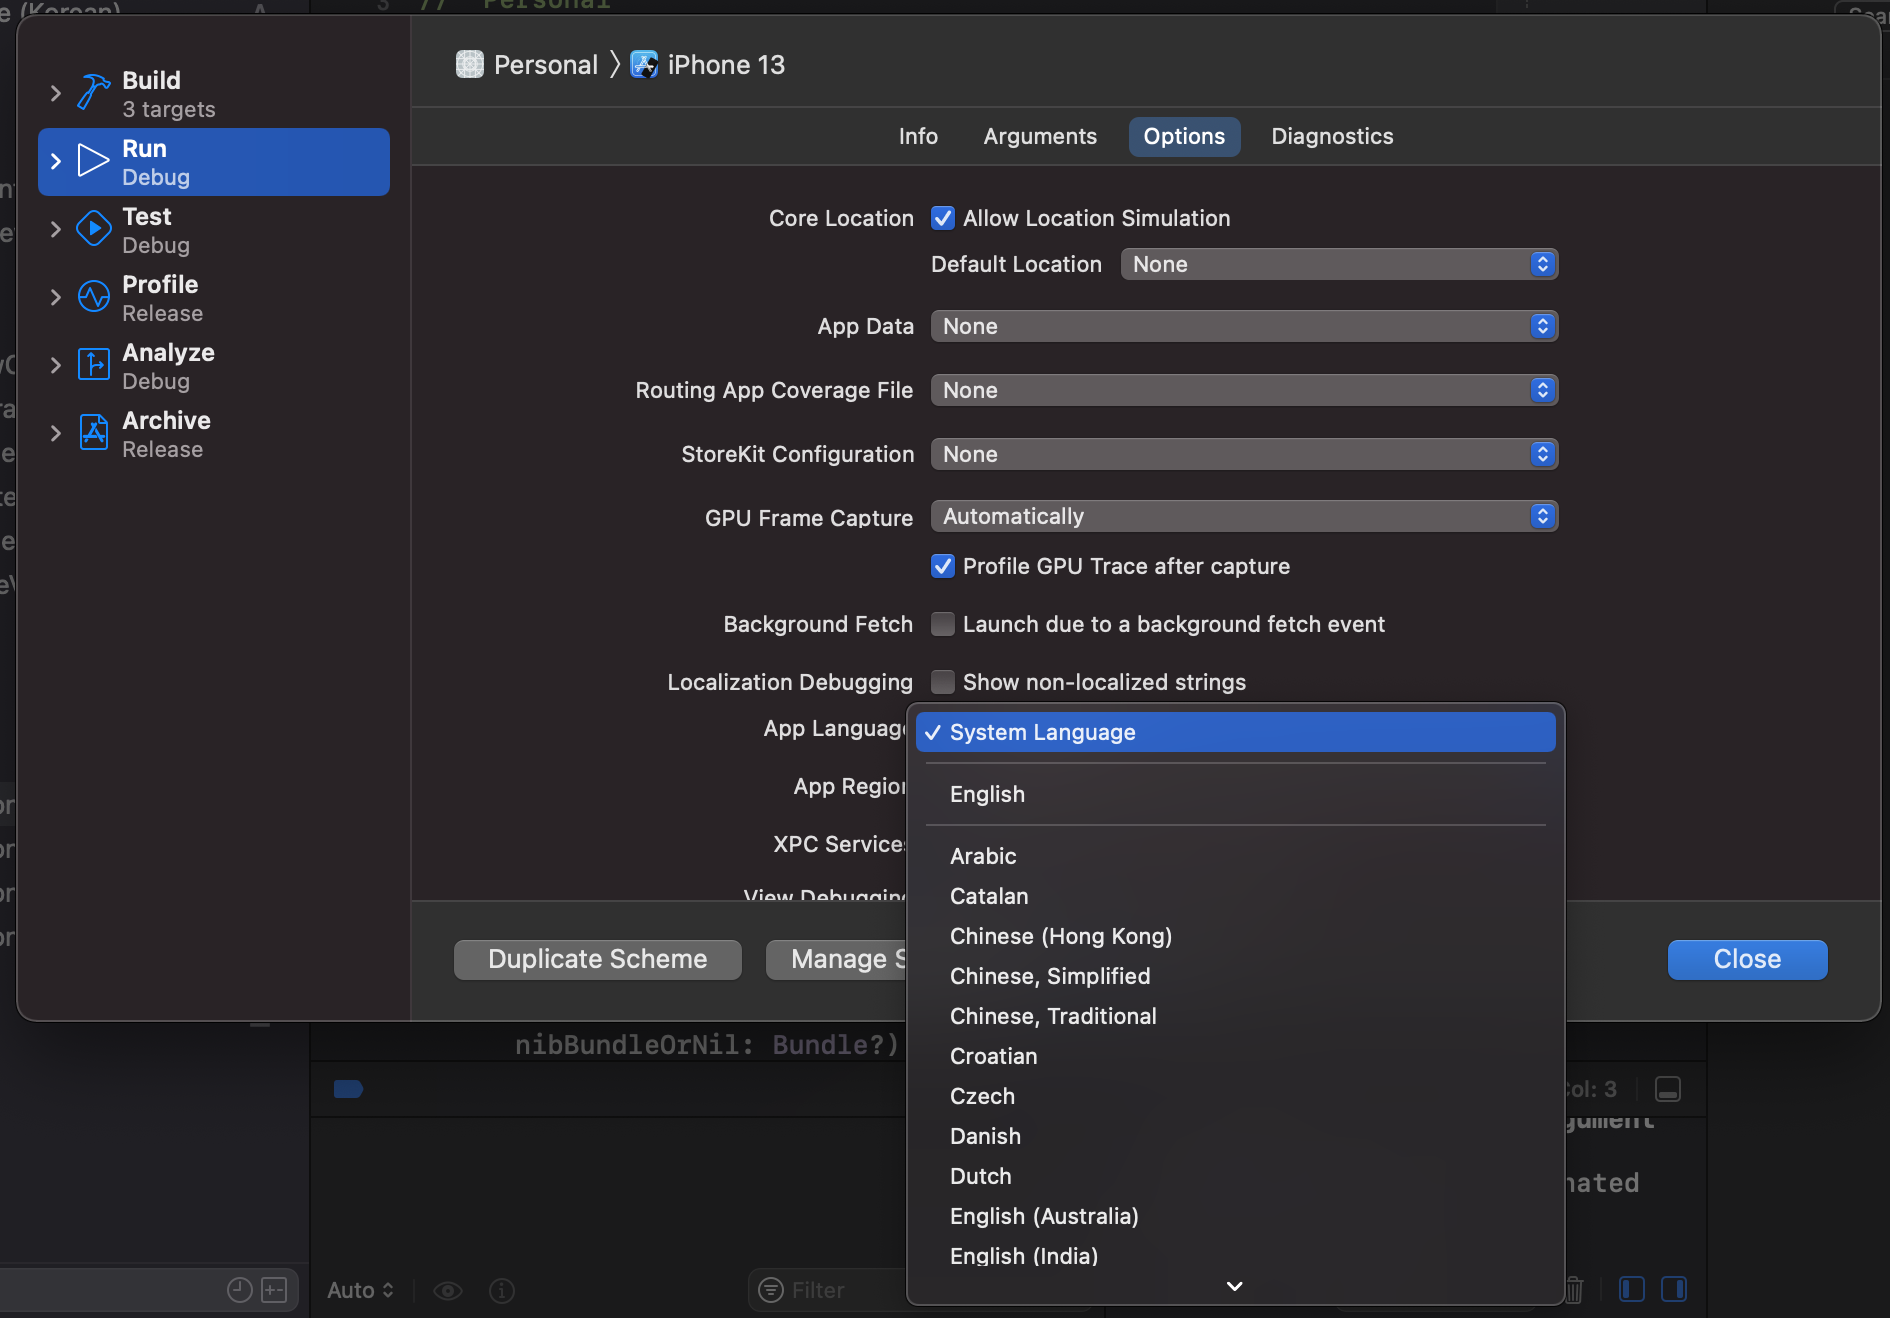Click the clock recent filter icon
1890x1318 pixels.
coord(239,1290)
